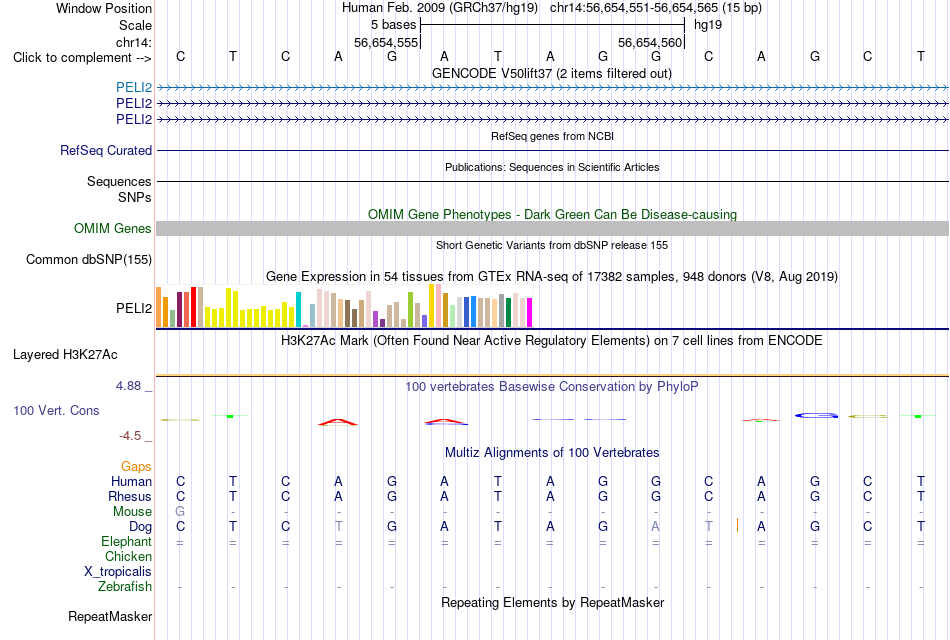
Task: Click the 'H3K27Ac Mark' ENCODE track title
Action: tap(552, 341)
